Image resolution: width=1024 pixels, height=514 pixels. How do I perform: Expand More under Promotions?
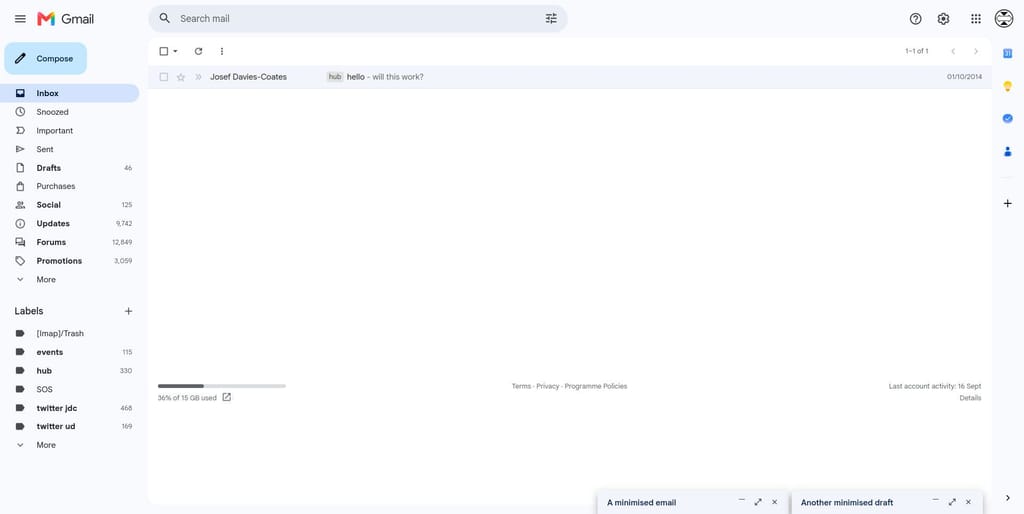(70, 280)
